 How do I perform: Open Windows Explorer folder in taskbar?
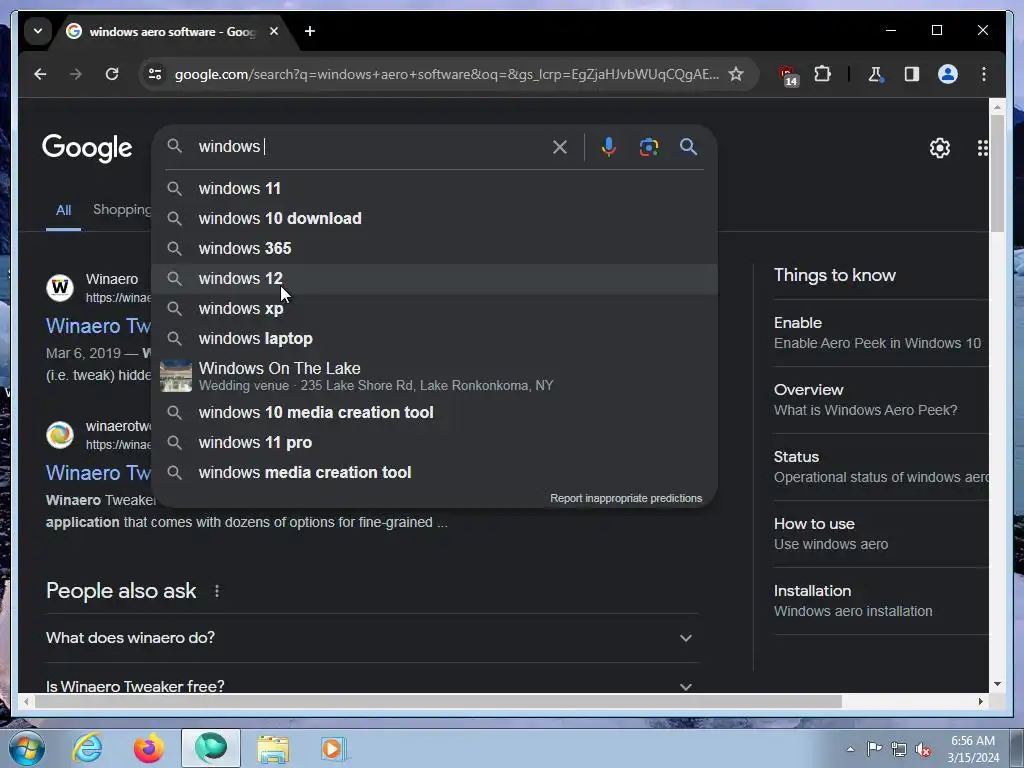click(x=272, y=749)
